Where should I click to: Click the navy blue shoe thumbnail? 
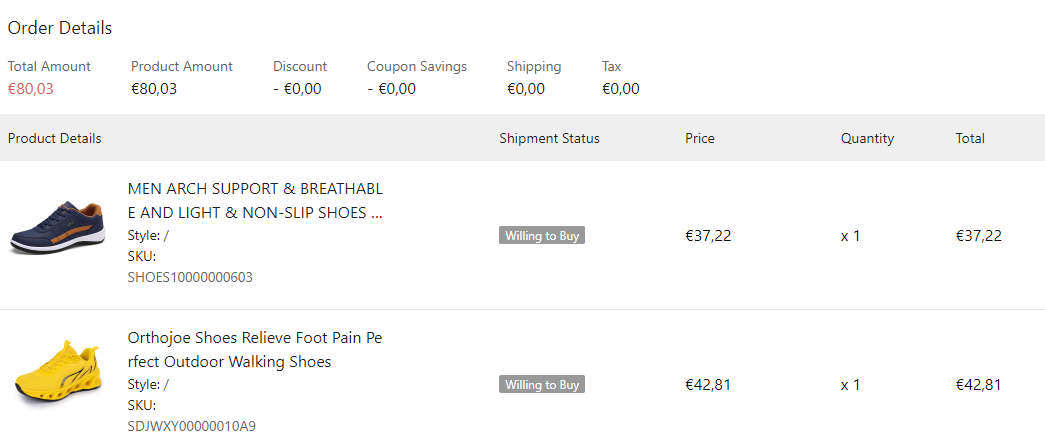coord(58,226)
